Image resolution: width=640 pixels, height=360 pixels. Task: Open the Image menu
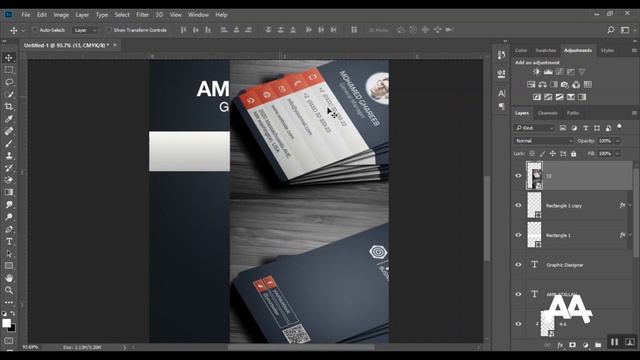pyautogui.click(x=61, y=15)
